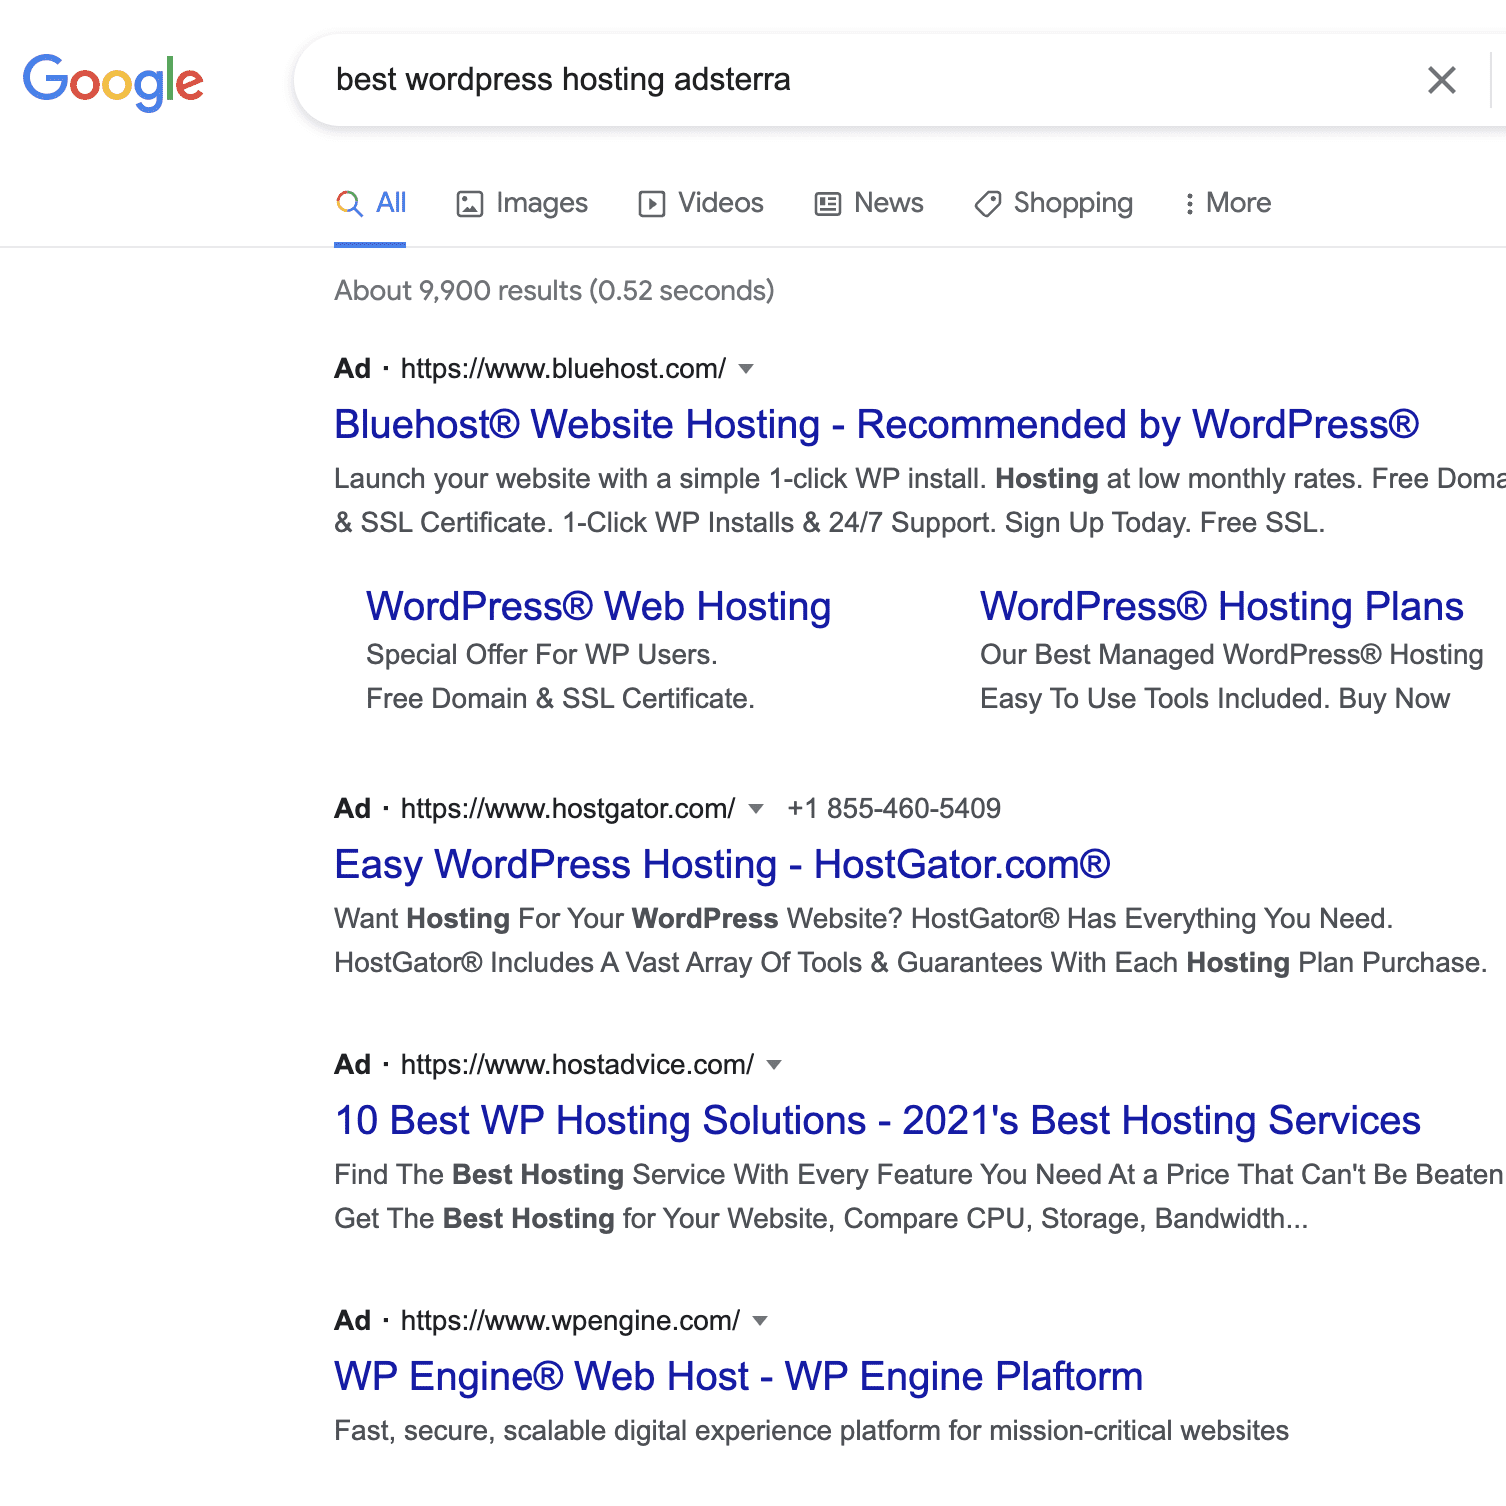This screenshot has width=1506, height=1506.
Task: Select the Videos search icon
Action: 651,203
